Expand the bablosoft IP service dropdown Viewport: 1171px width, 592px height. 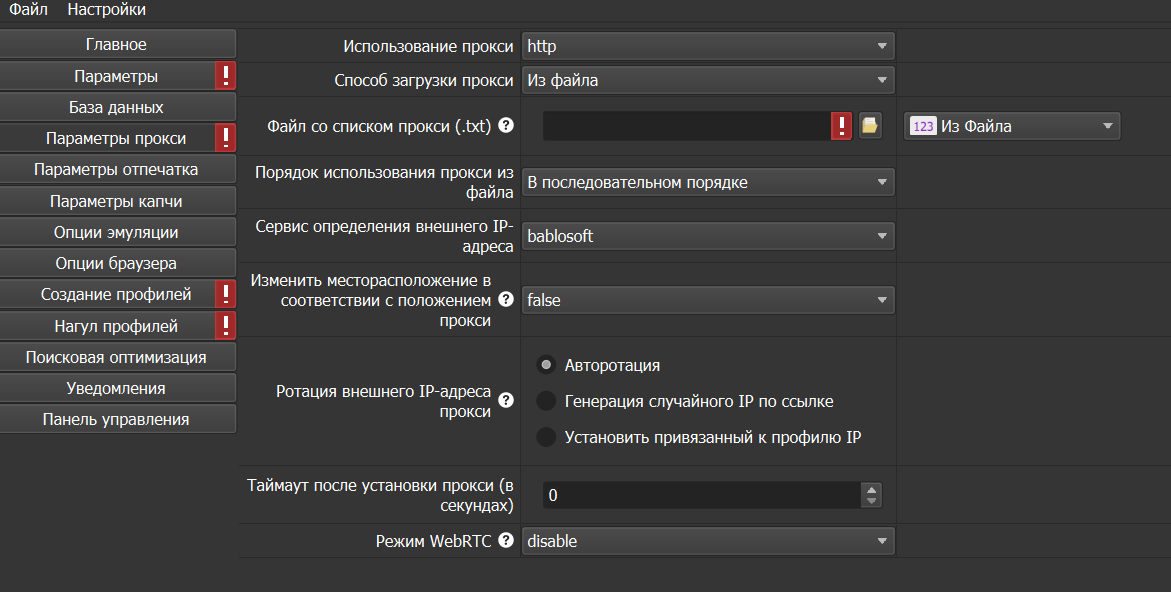pyautogui.click(x=707, y=236)
